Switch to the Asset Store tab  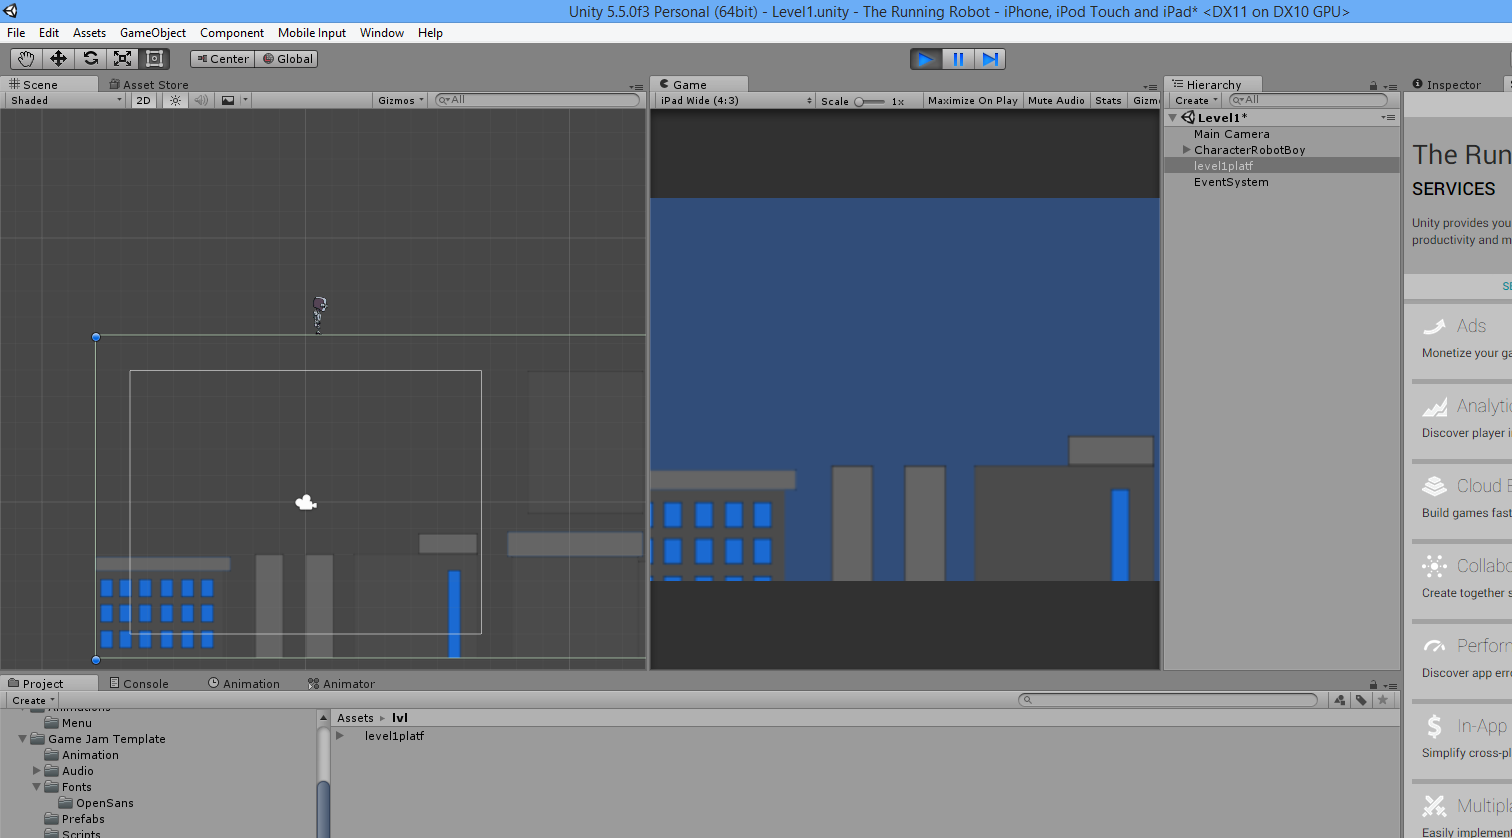click(148, 85)
